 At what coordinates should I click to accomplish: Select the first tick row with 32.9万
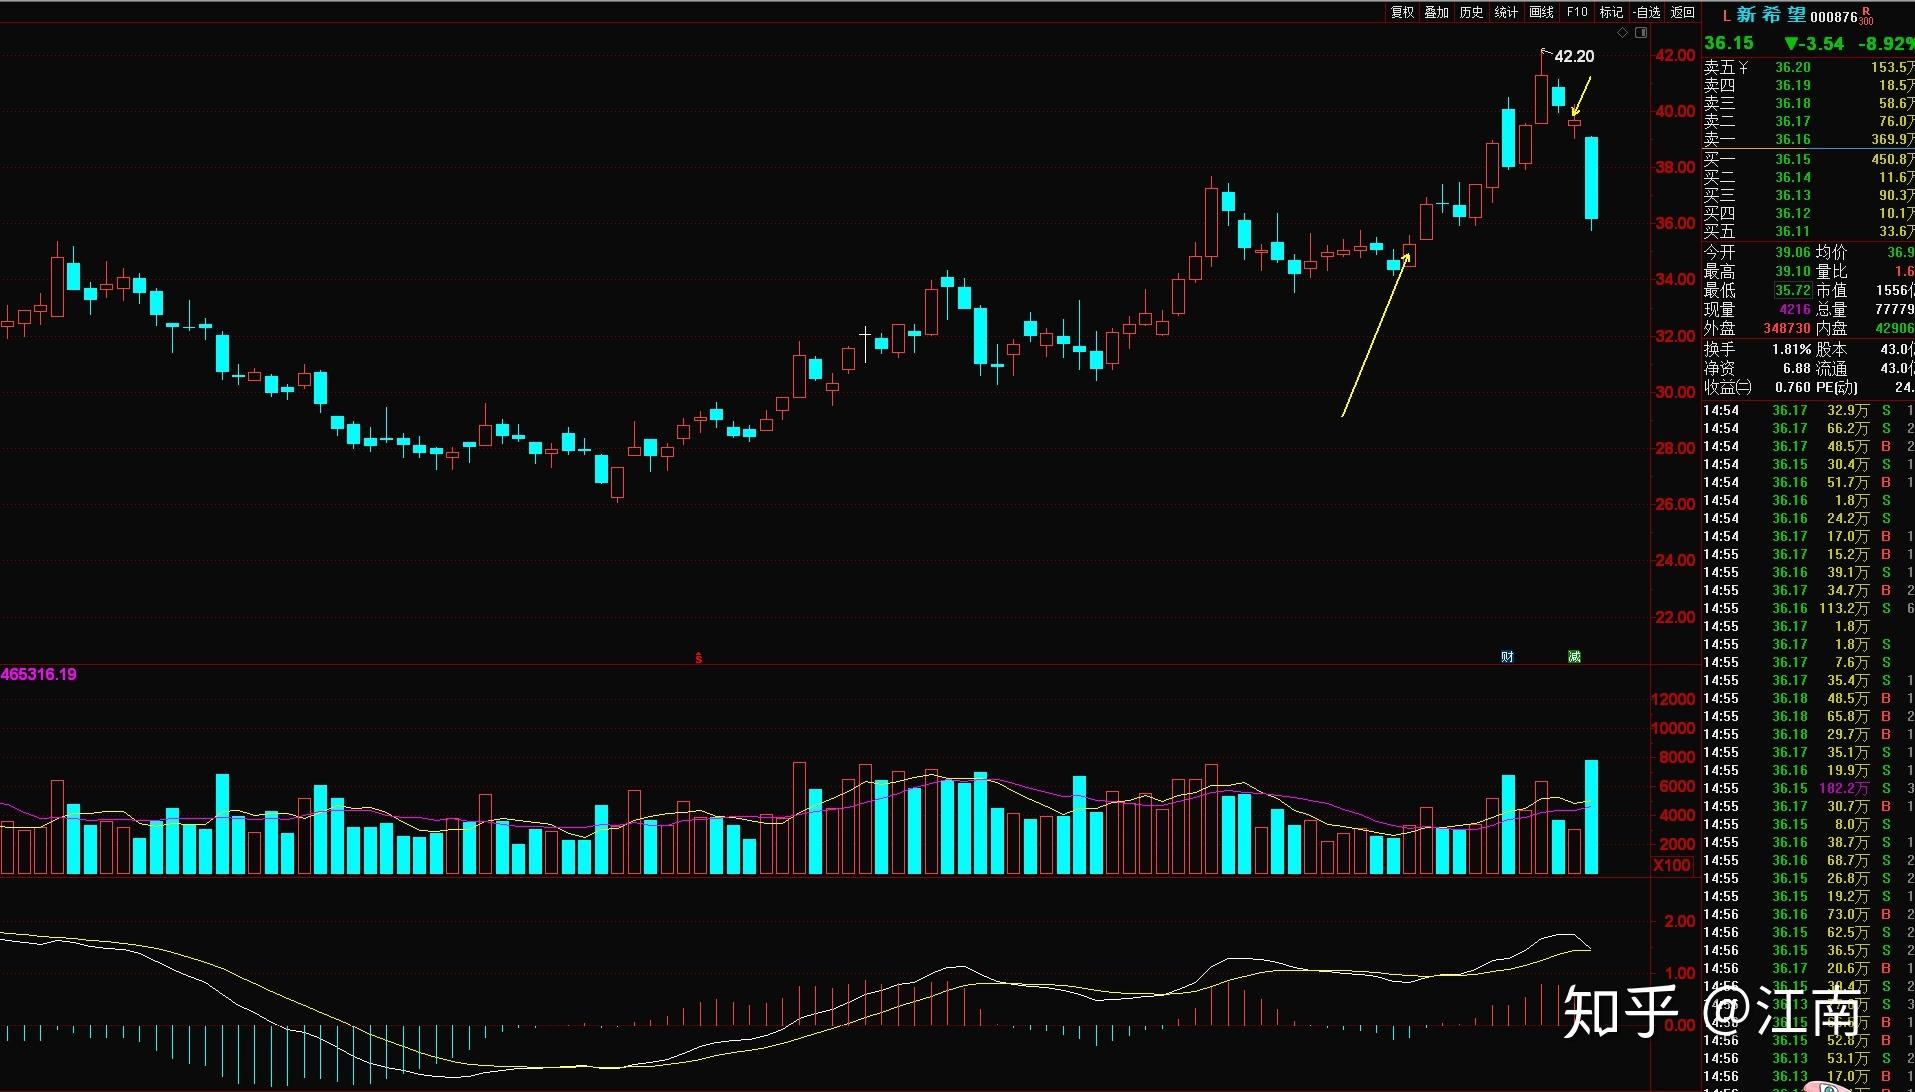click(1809, 410)
